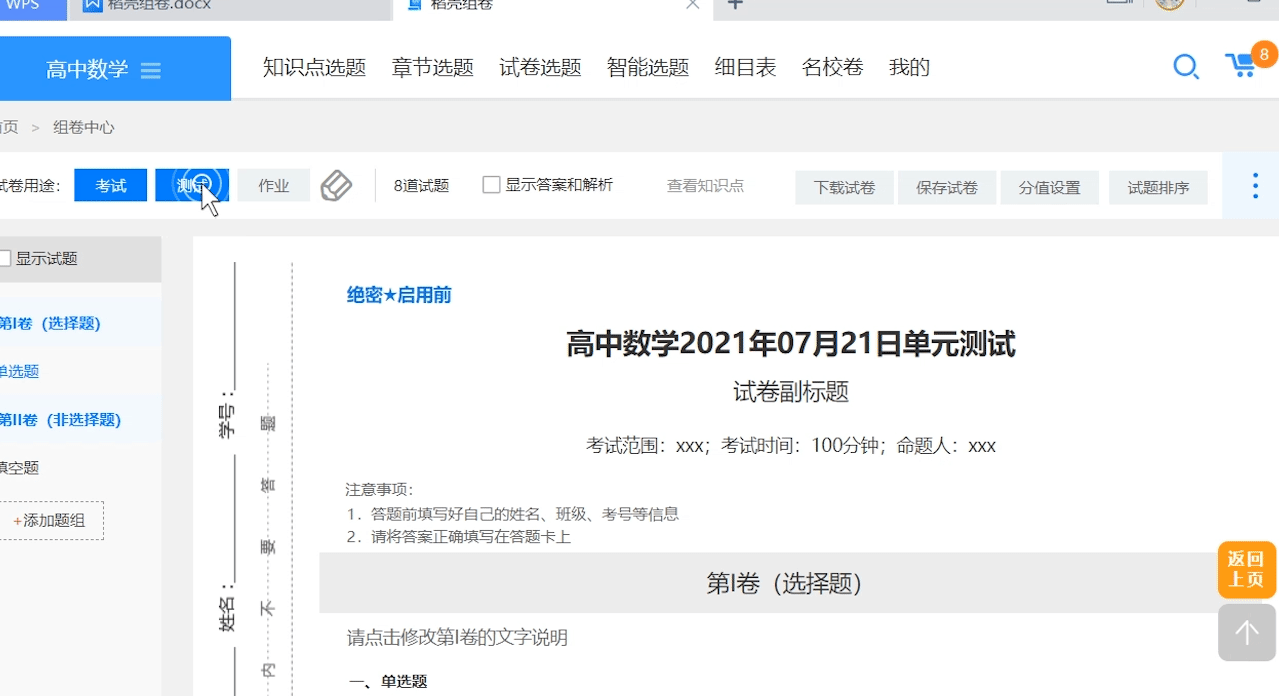The height and width of the screenshot is (696, 1279).
Task: Click 试题排序 button
Action: (x=1158, y=187)
